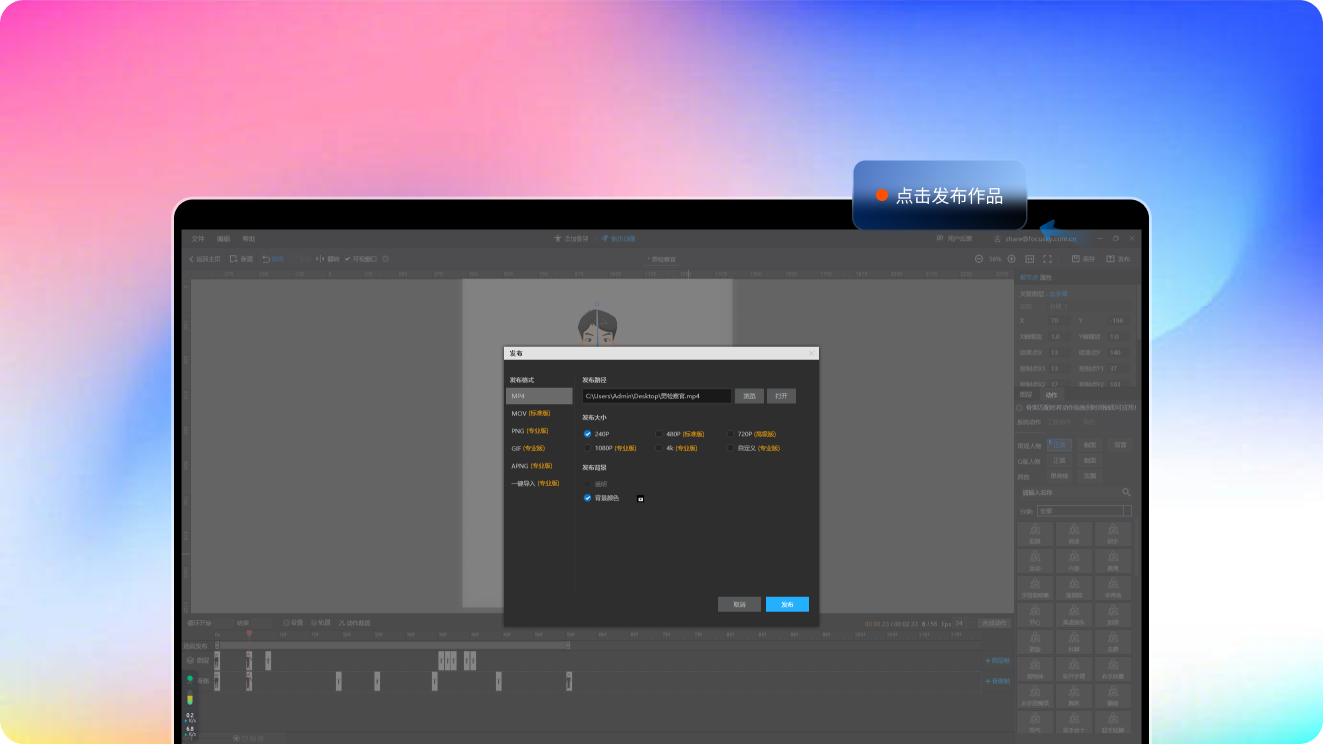Click the + 添加帧 link on the first timeline layer
Screen dimensions: 1323x747
click(x=997, y=661)
